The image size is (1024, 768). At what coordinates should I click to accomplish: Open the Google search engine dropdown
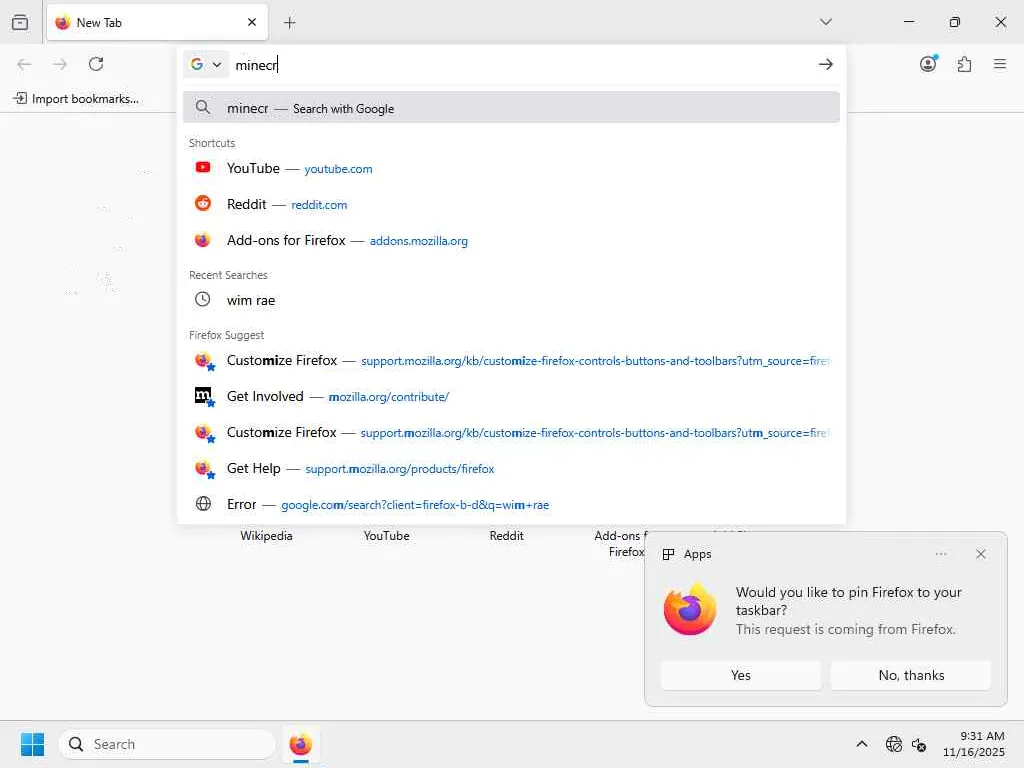click(206, 64)
